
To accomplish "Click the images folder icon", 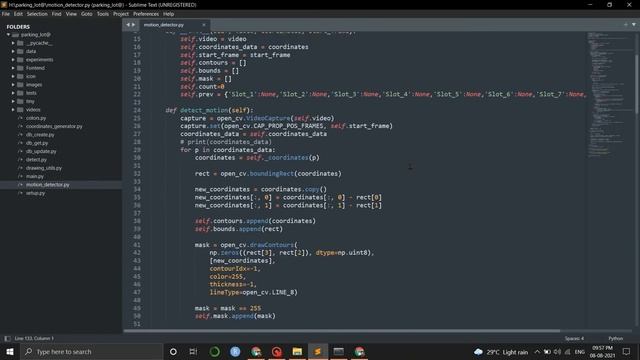I will [x=20, y=84].
